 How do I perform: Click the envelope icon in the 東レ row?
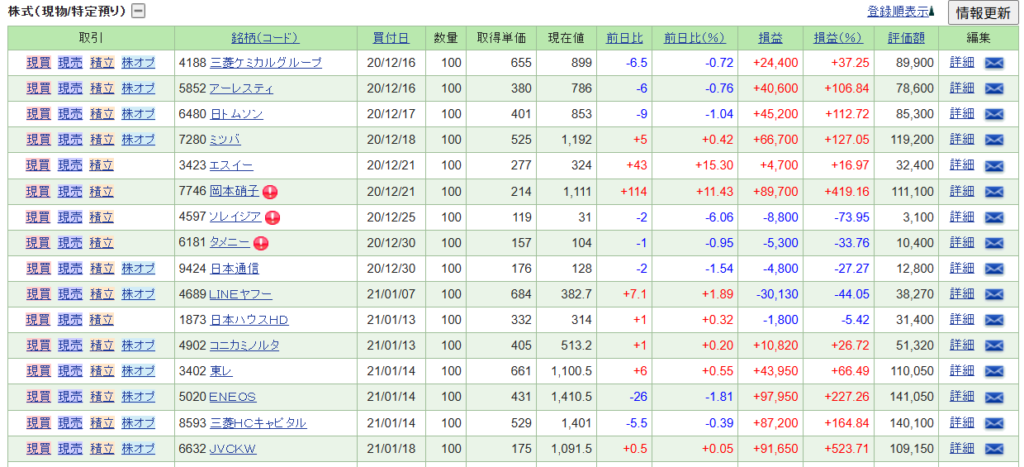point(994,371)
